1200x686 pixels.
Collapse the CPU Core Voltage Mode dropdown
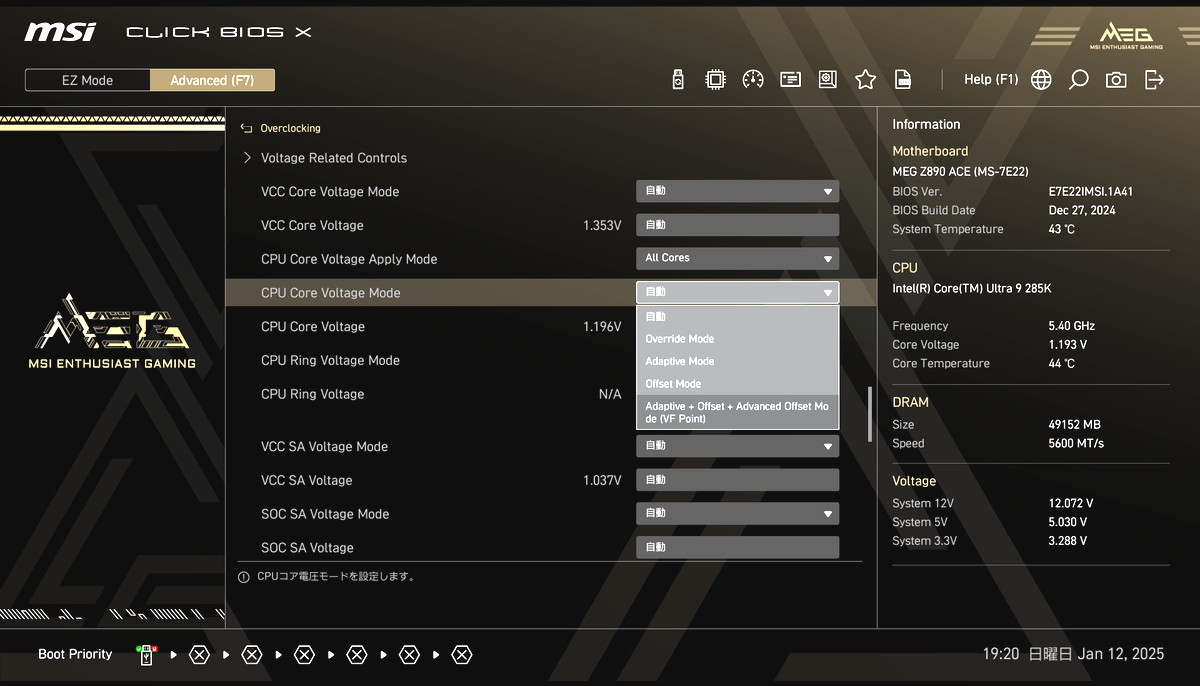pos(738,292)
